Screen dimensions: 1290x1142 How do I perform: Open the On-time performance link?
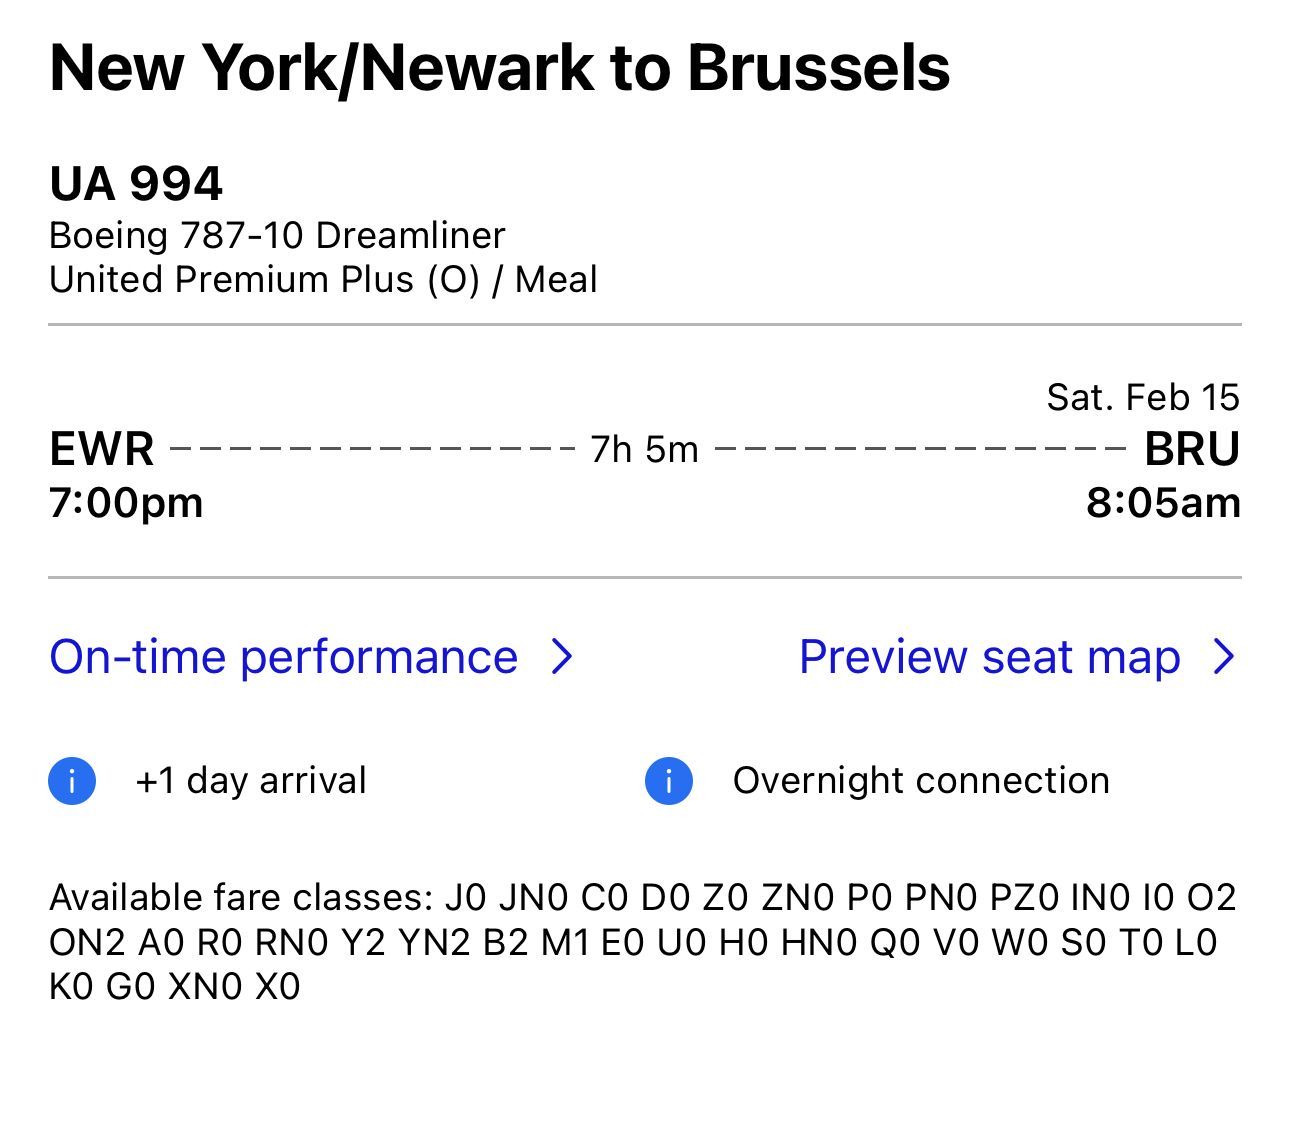[284, 657]
